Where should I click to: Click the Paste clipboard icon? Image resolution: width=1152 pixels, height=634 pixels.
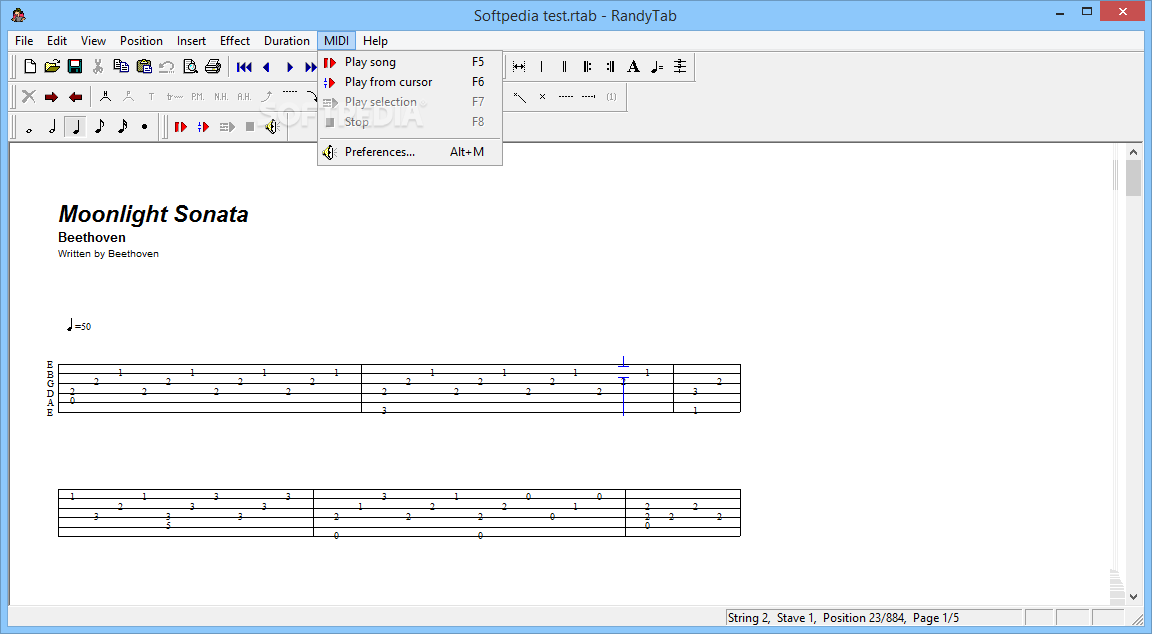click(144, 67)
